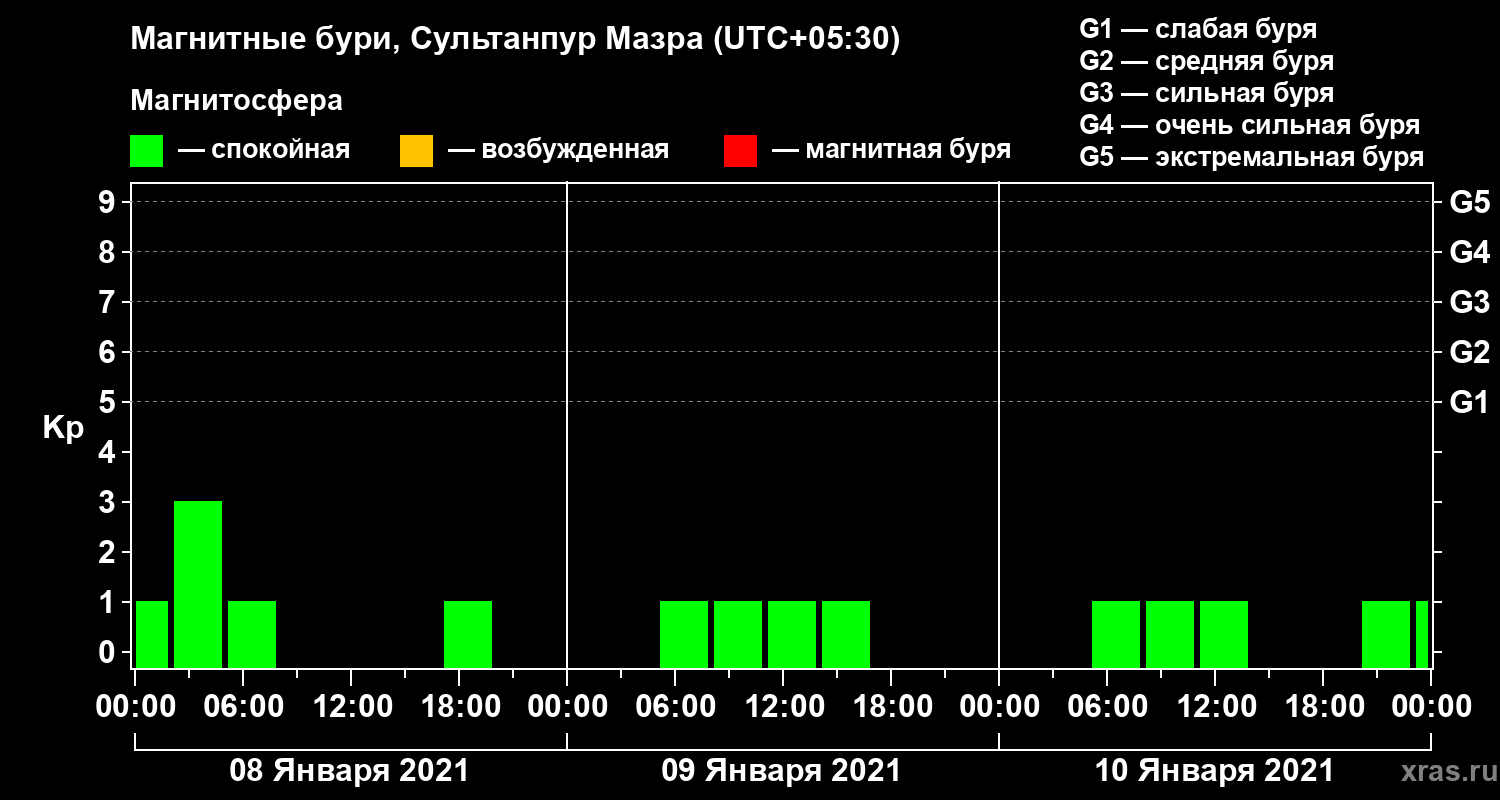
Task: Click the 09 January bar above the 15:00 tick
Action: [x=846, y=634]
